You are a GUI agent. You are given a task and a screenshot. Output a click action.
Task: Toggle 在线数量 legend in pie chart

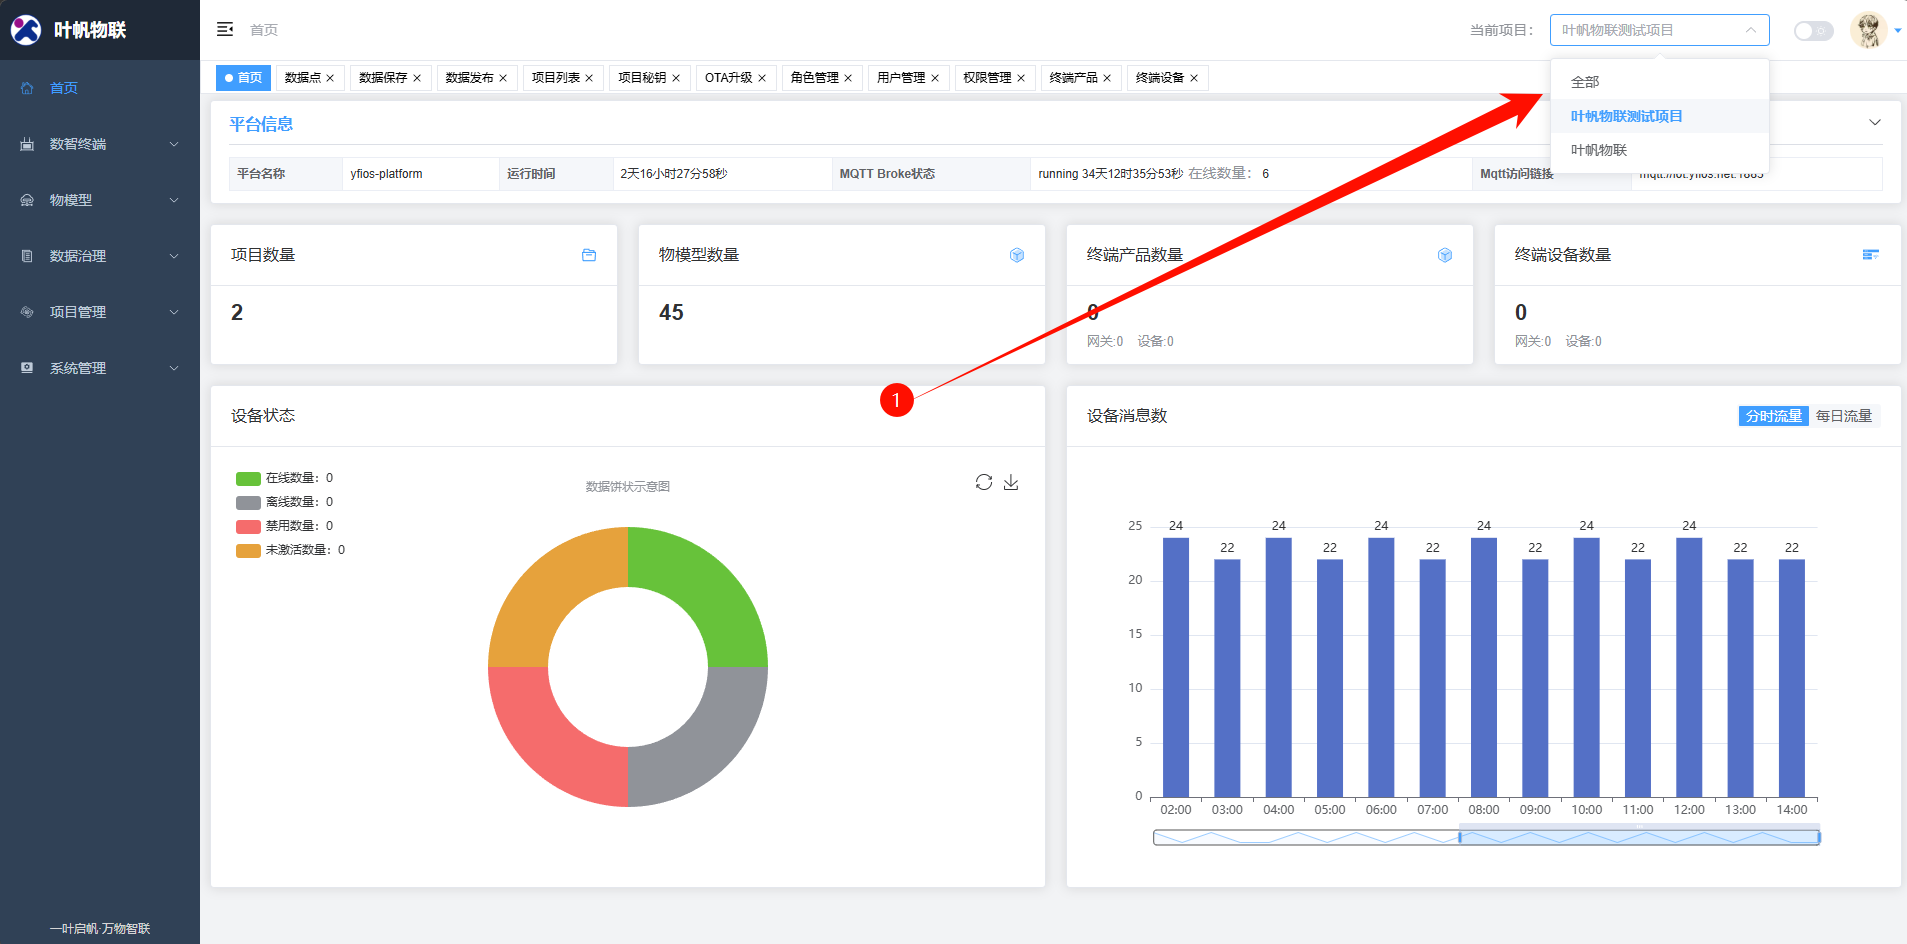point(284,478)
